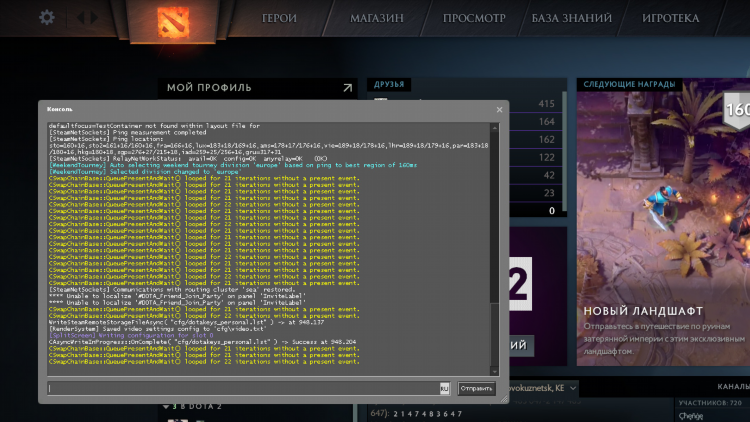Go back with the left arrow

(x=80, y=18)
